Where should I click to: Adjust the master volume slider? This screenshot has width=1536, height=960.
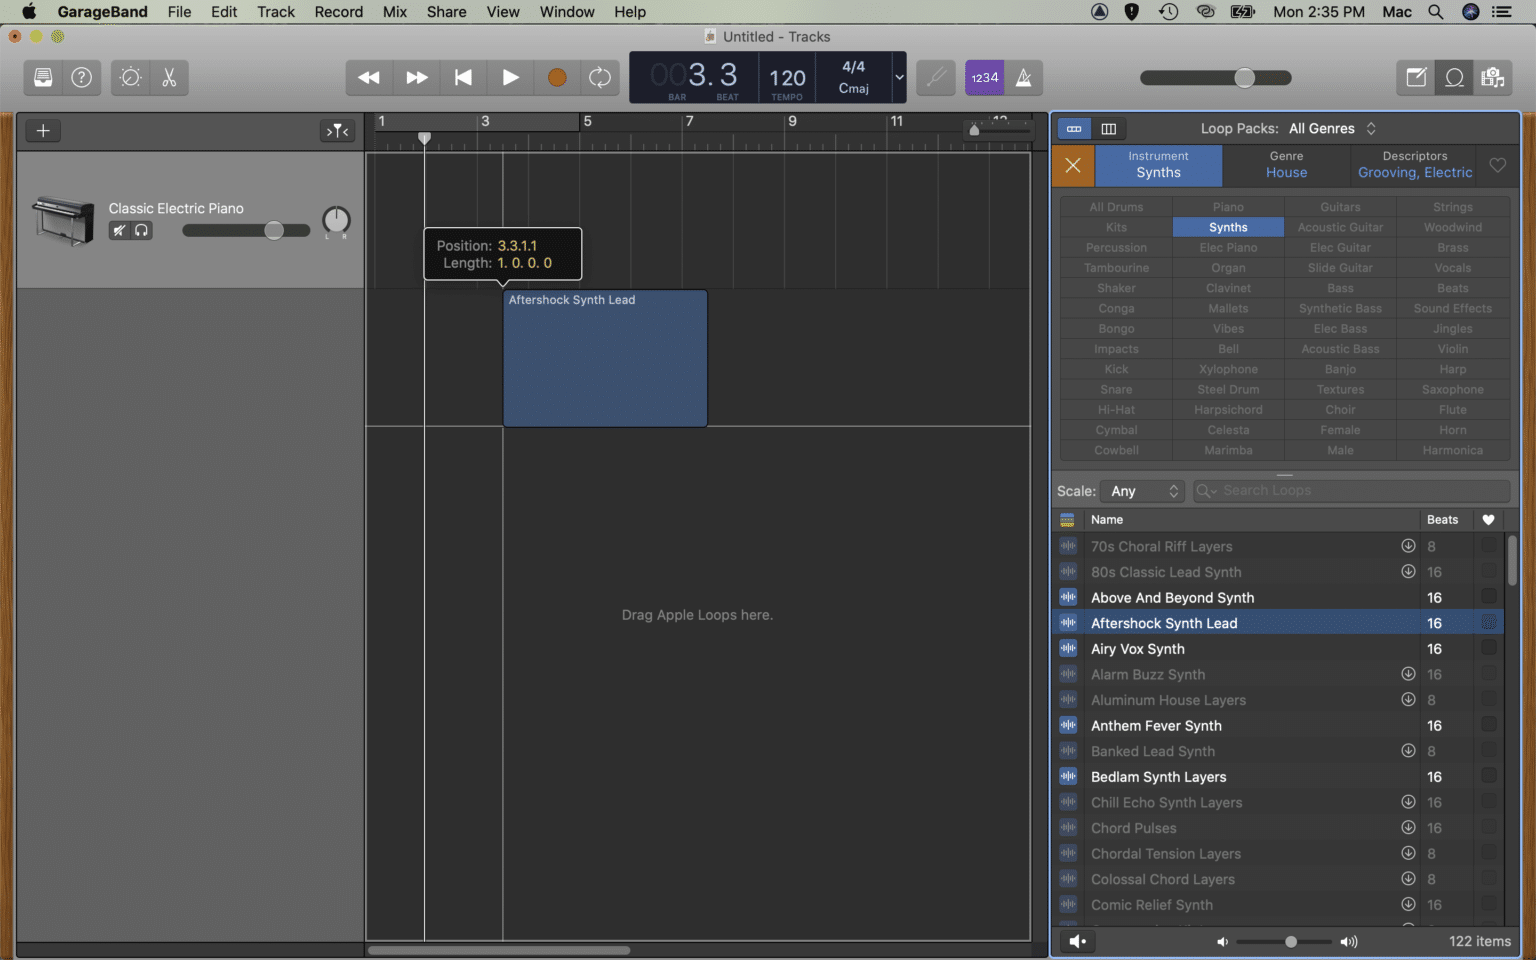click(x=1243, y=77)
